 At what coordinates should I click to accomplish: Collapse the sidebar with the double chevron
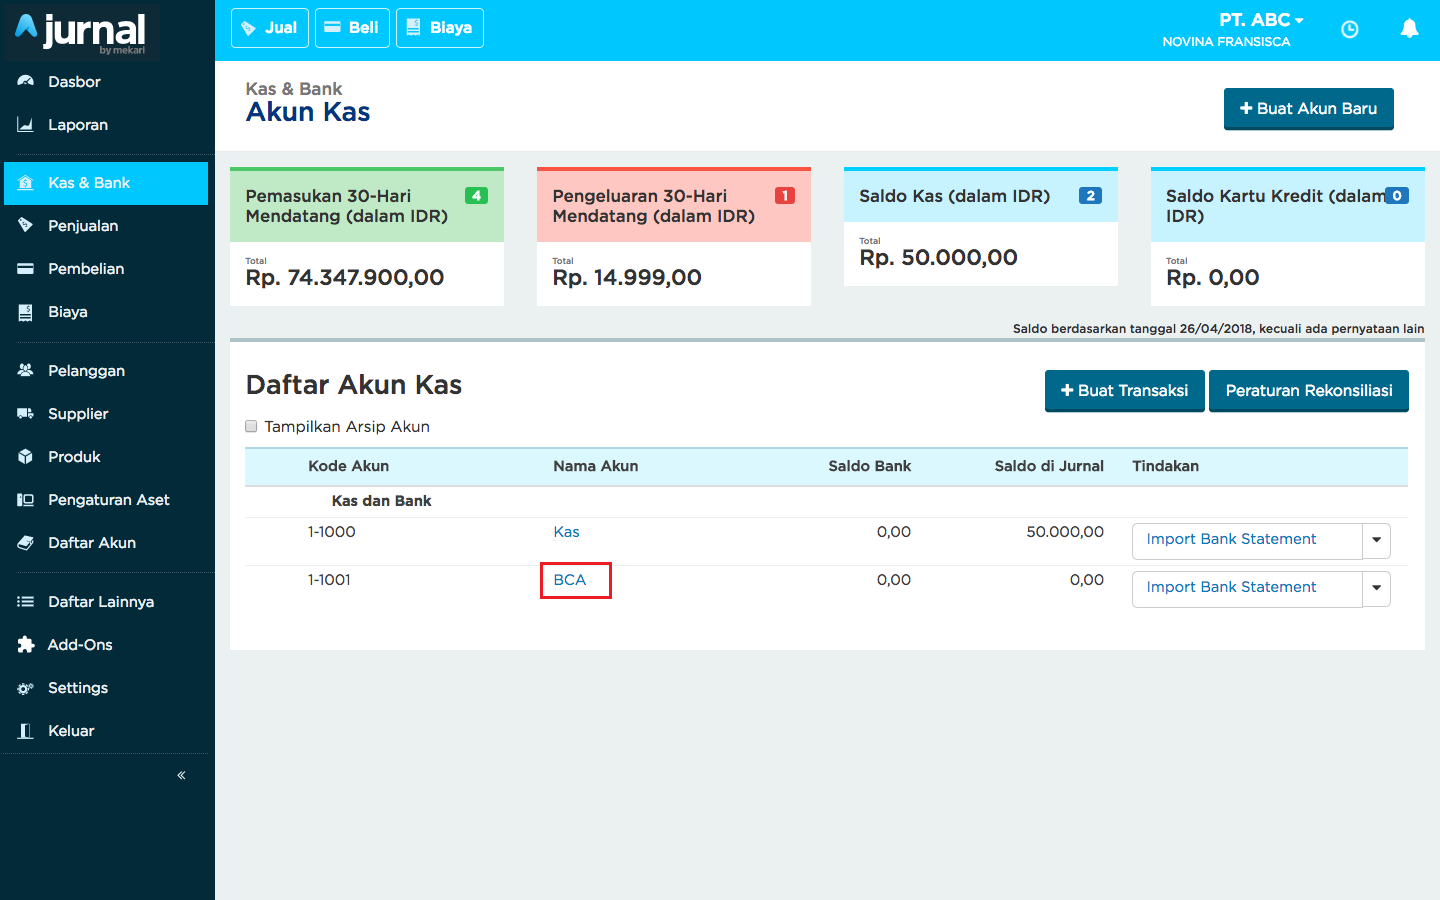181,775
